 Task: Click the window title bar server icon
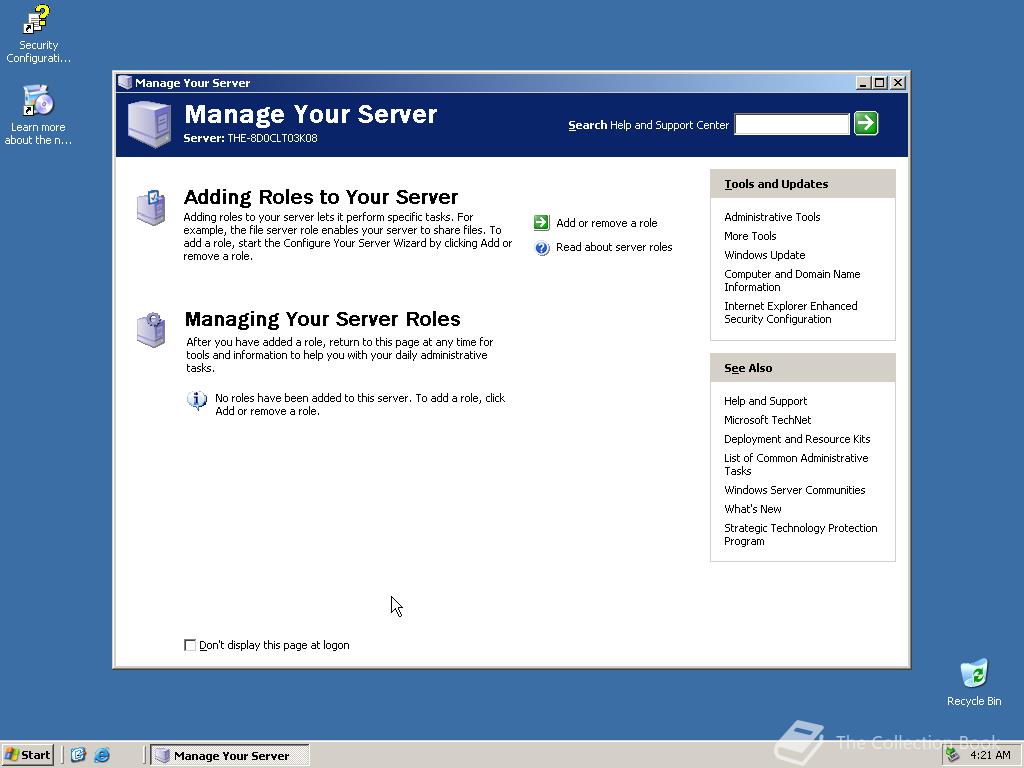tap(125, 82)
